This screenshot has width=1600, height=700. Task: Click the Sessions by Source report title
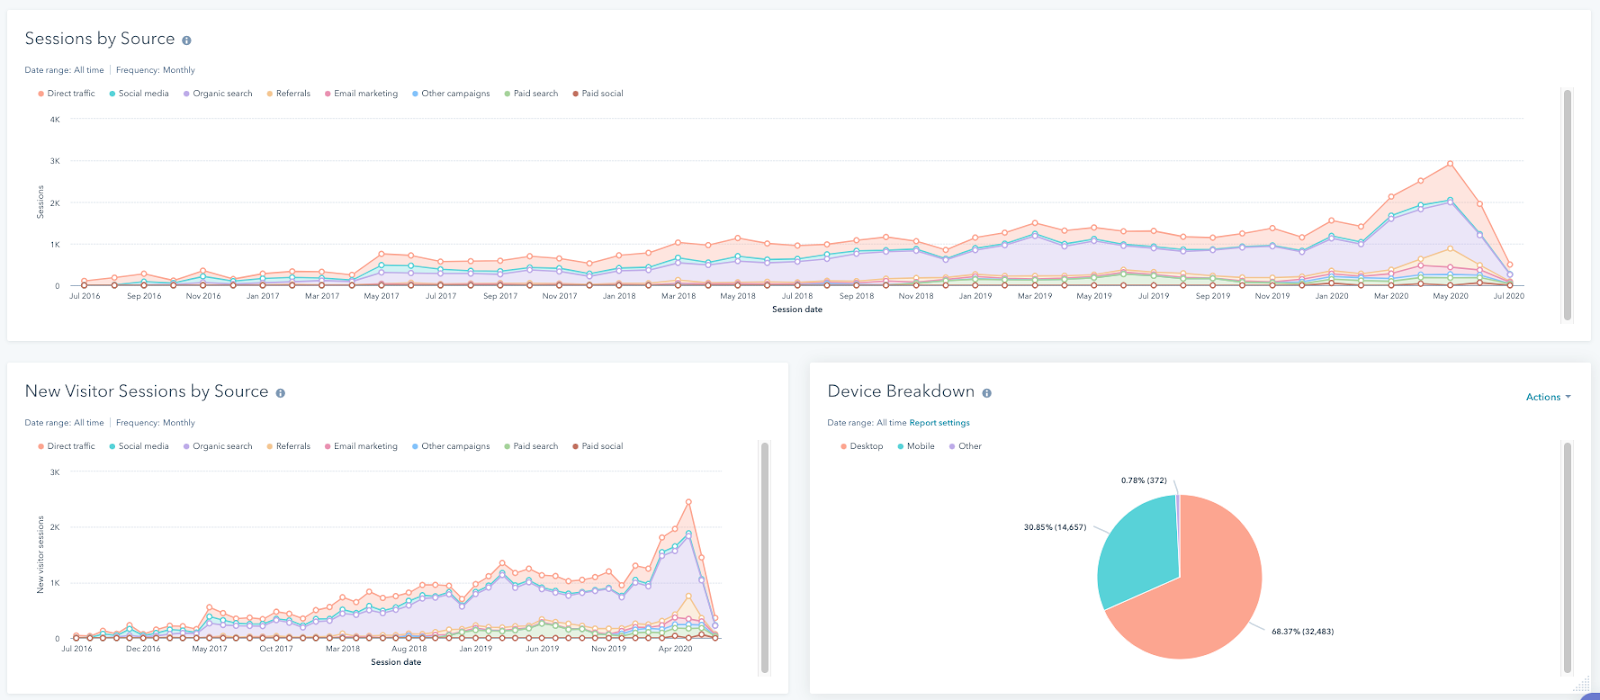[x=100, y=39]
